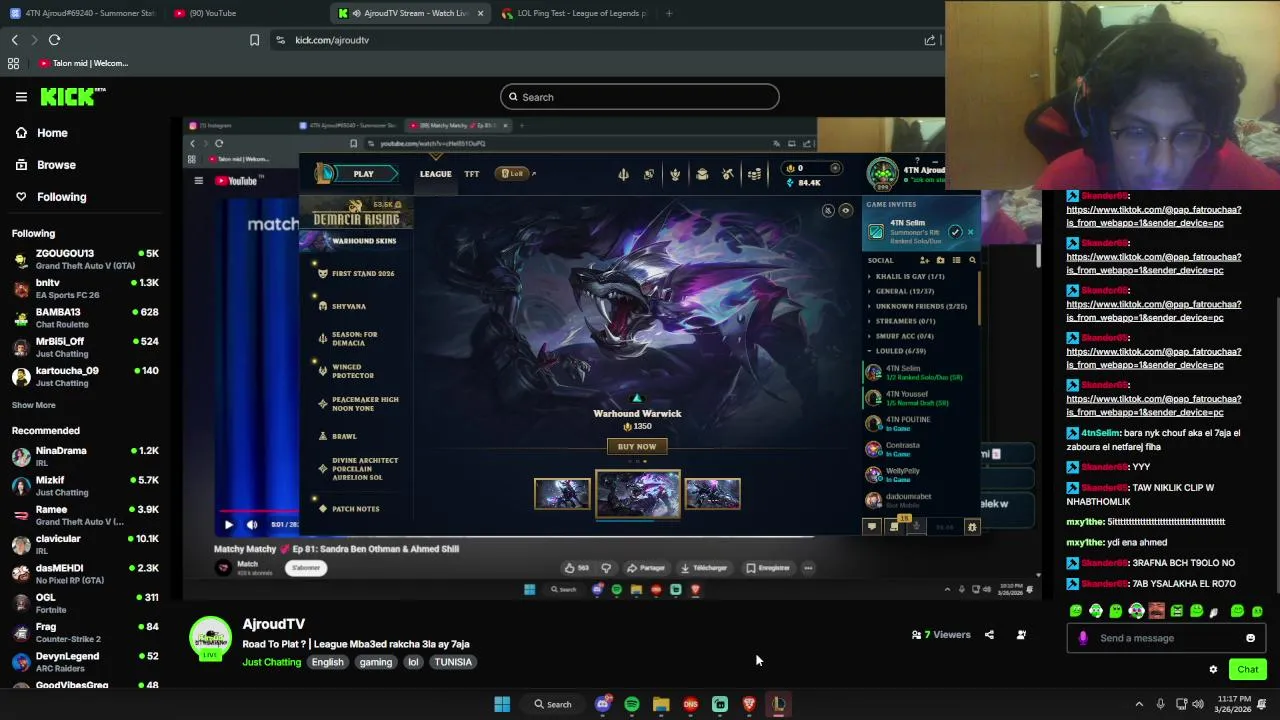Viewport: 1280px width, 720px height.
Task: Switch to the LOL Ping Test tab
Action: (x=574, y=13)
